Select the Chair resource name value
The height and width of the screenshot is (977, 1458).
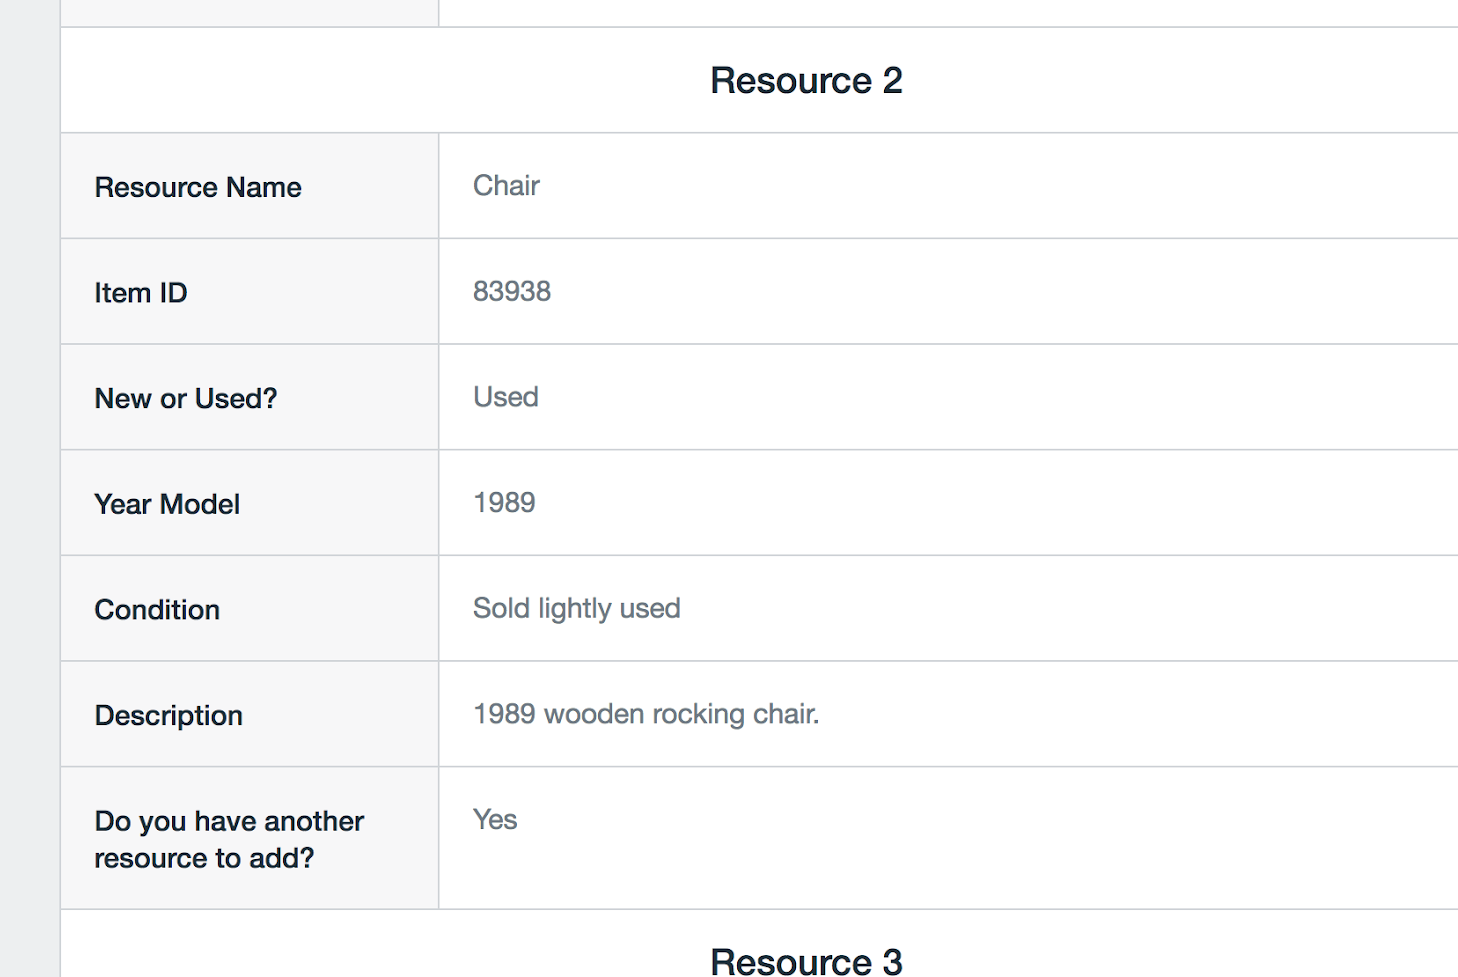[x=506, y=186]
